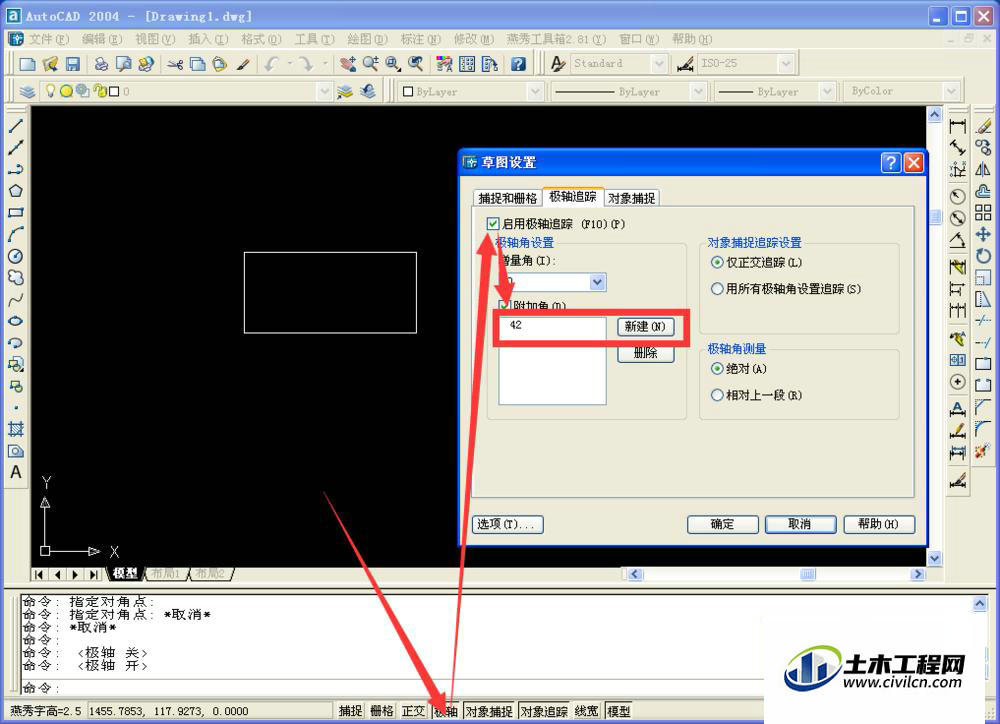This screenshot has width=1000, height=724.
Task: Select the 仅正交追踪 radio option
Action: [x=717, y=262]
